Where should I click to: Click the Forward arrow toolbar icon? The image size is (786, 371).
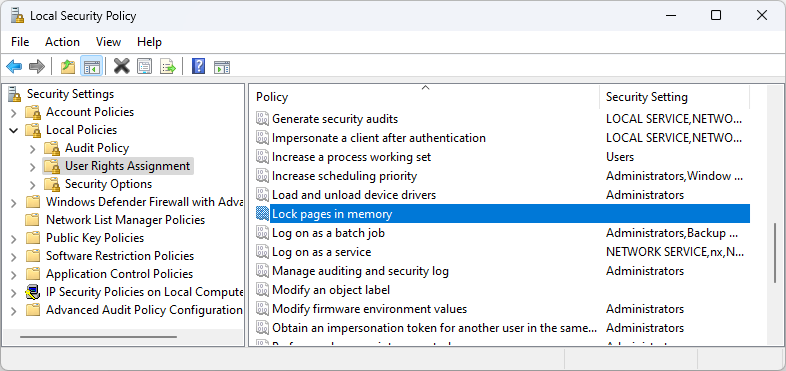click(37, 66)
